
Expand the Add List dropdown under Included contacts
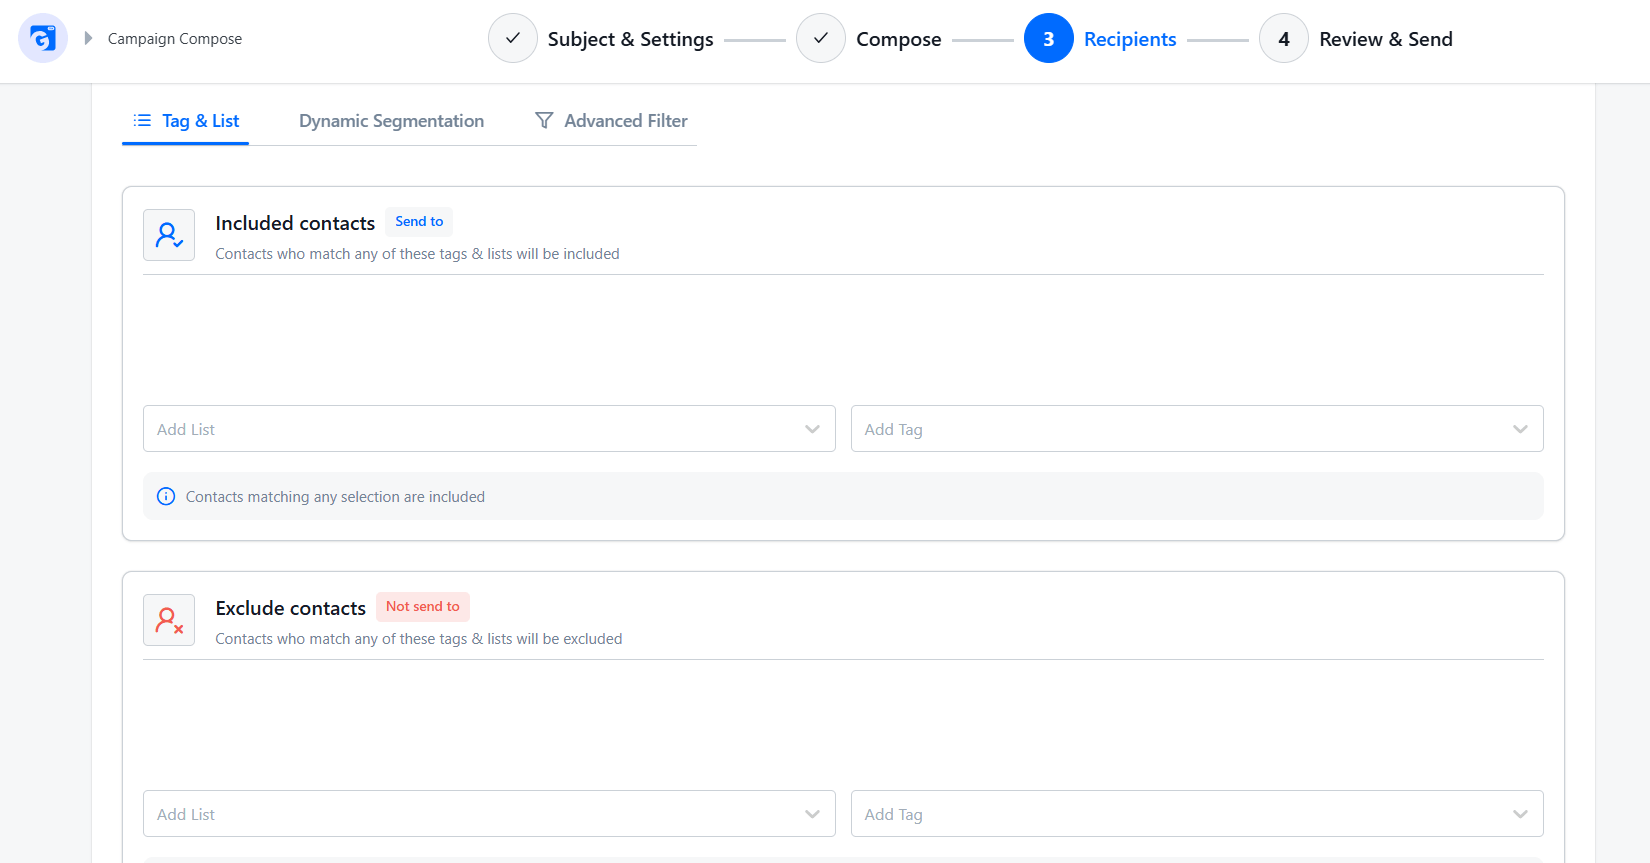click(x=489, y=428)
